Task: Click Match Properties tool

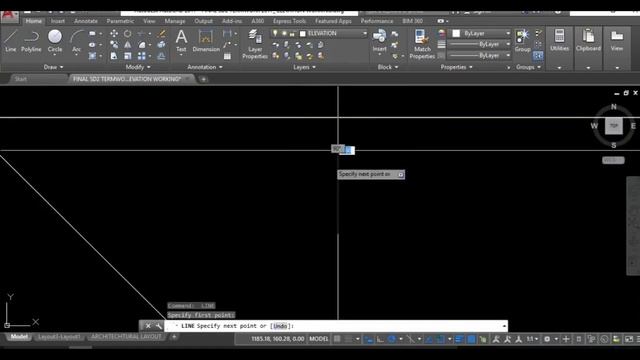Action: (x=422, y=44)
